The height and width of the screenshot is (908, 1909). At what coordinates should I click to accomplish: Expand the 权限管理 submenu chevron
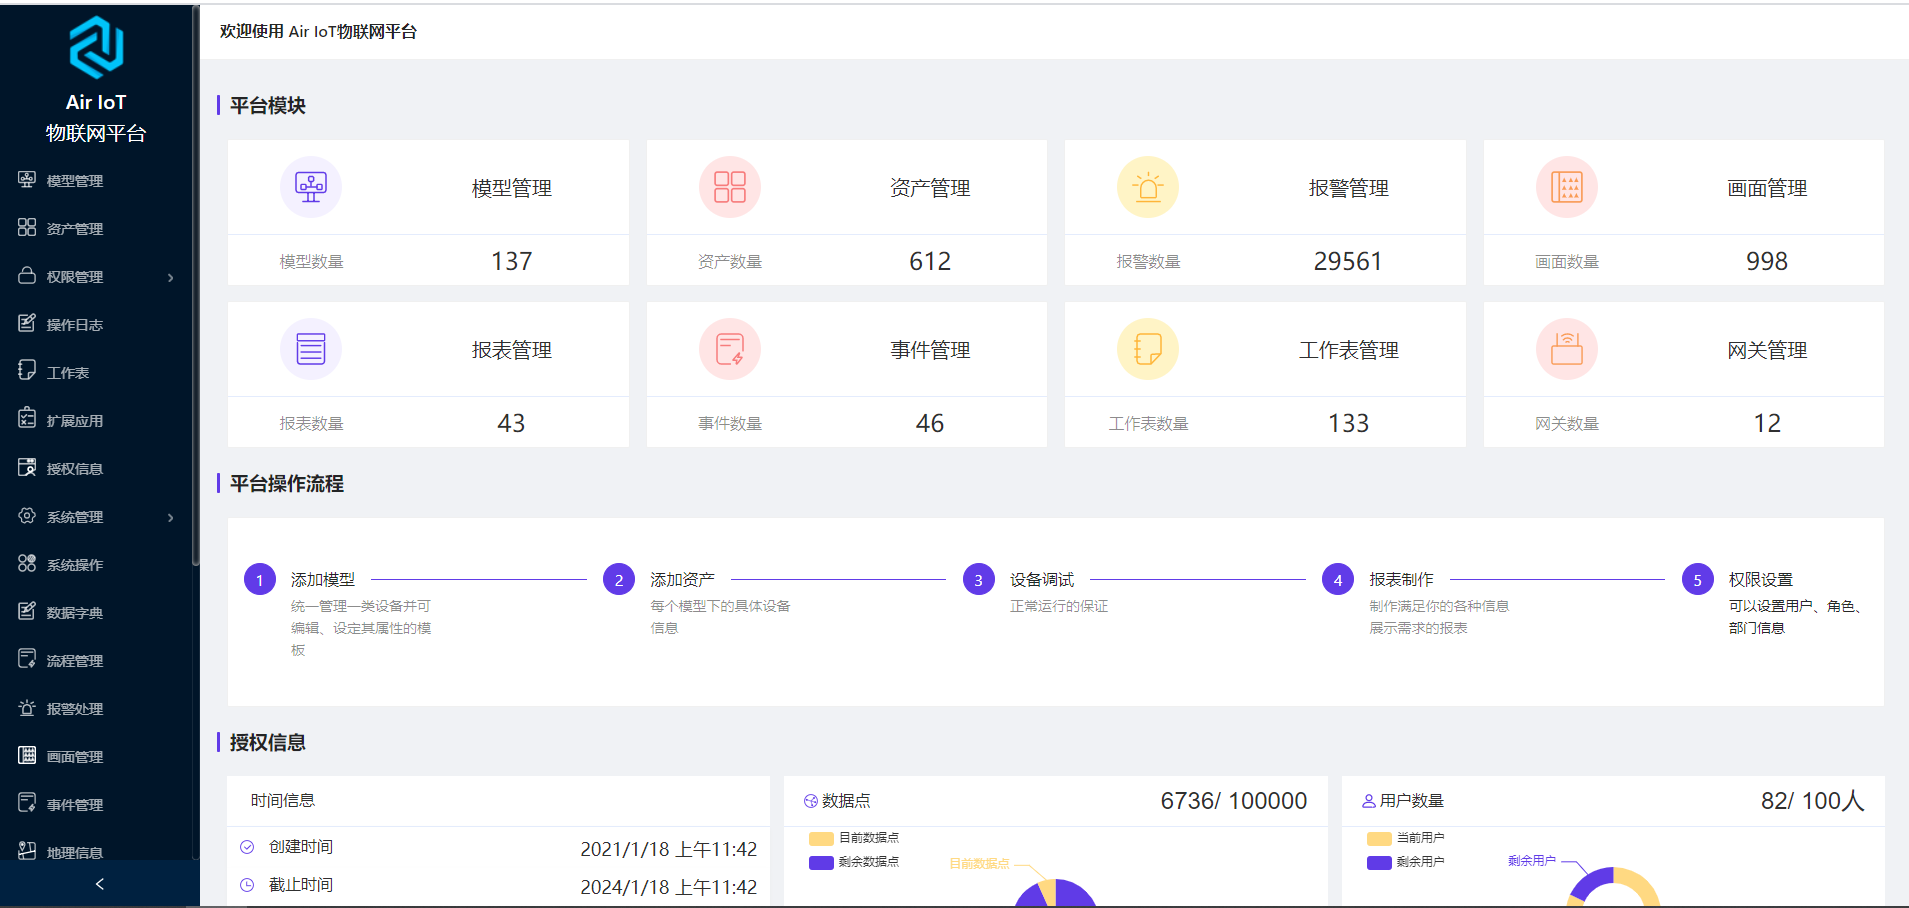tap(171, 277)
